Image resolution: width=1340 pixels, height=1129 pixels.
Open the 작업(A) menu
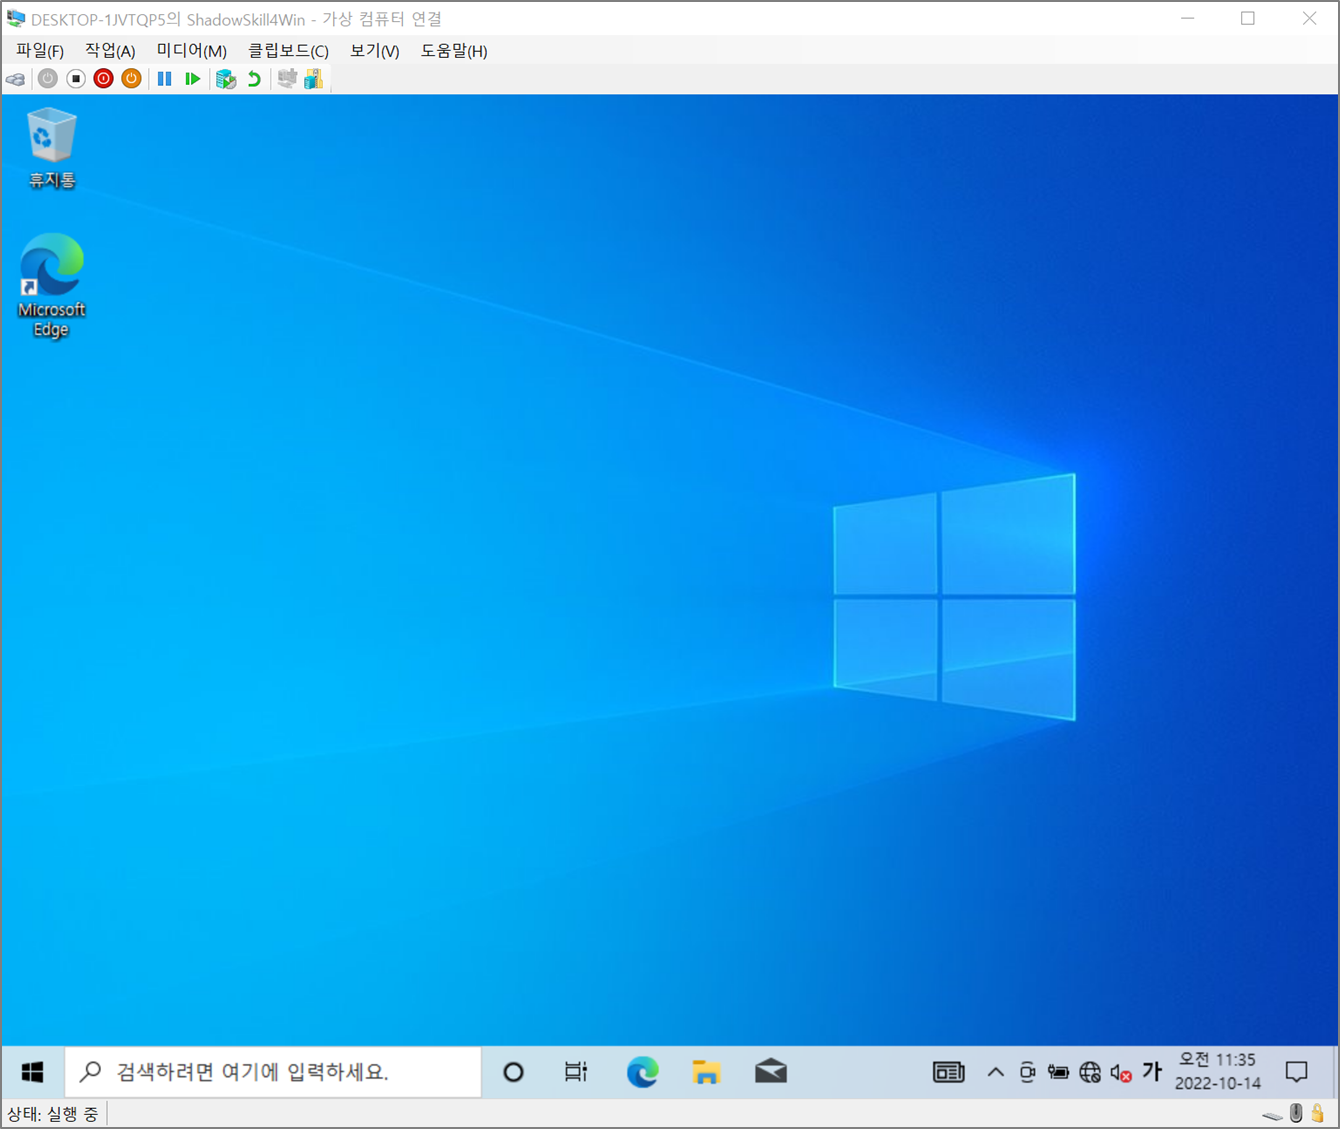(x=110, y=50)
